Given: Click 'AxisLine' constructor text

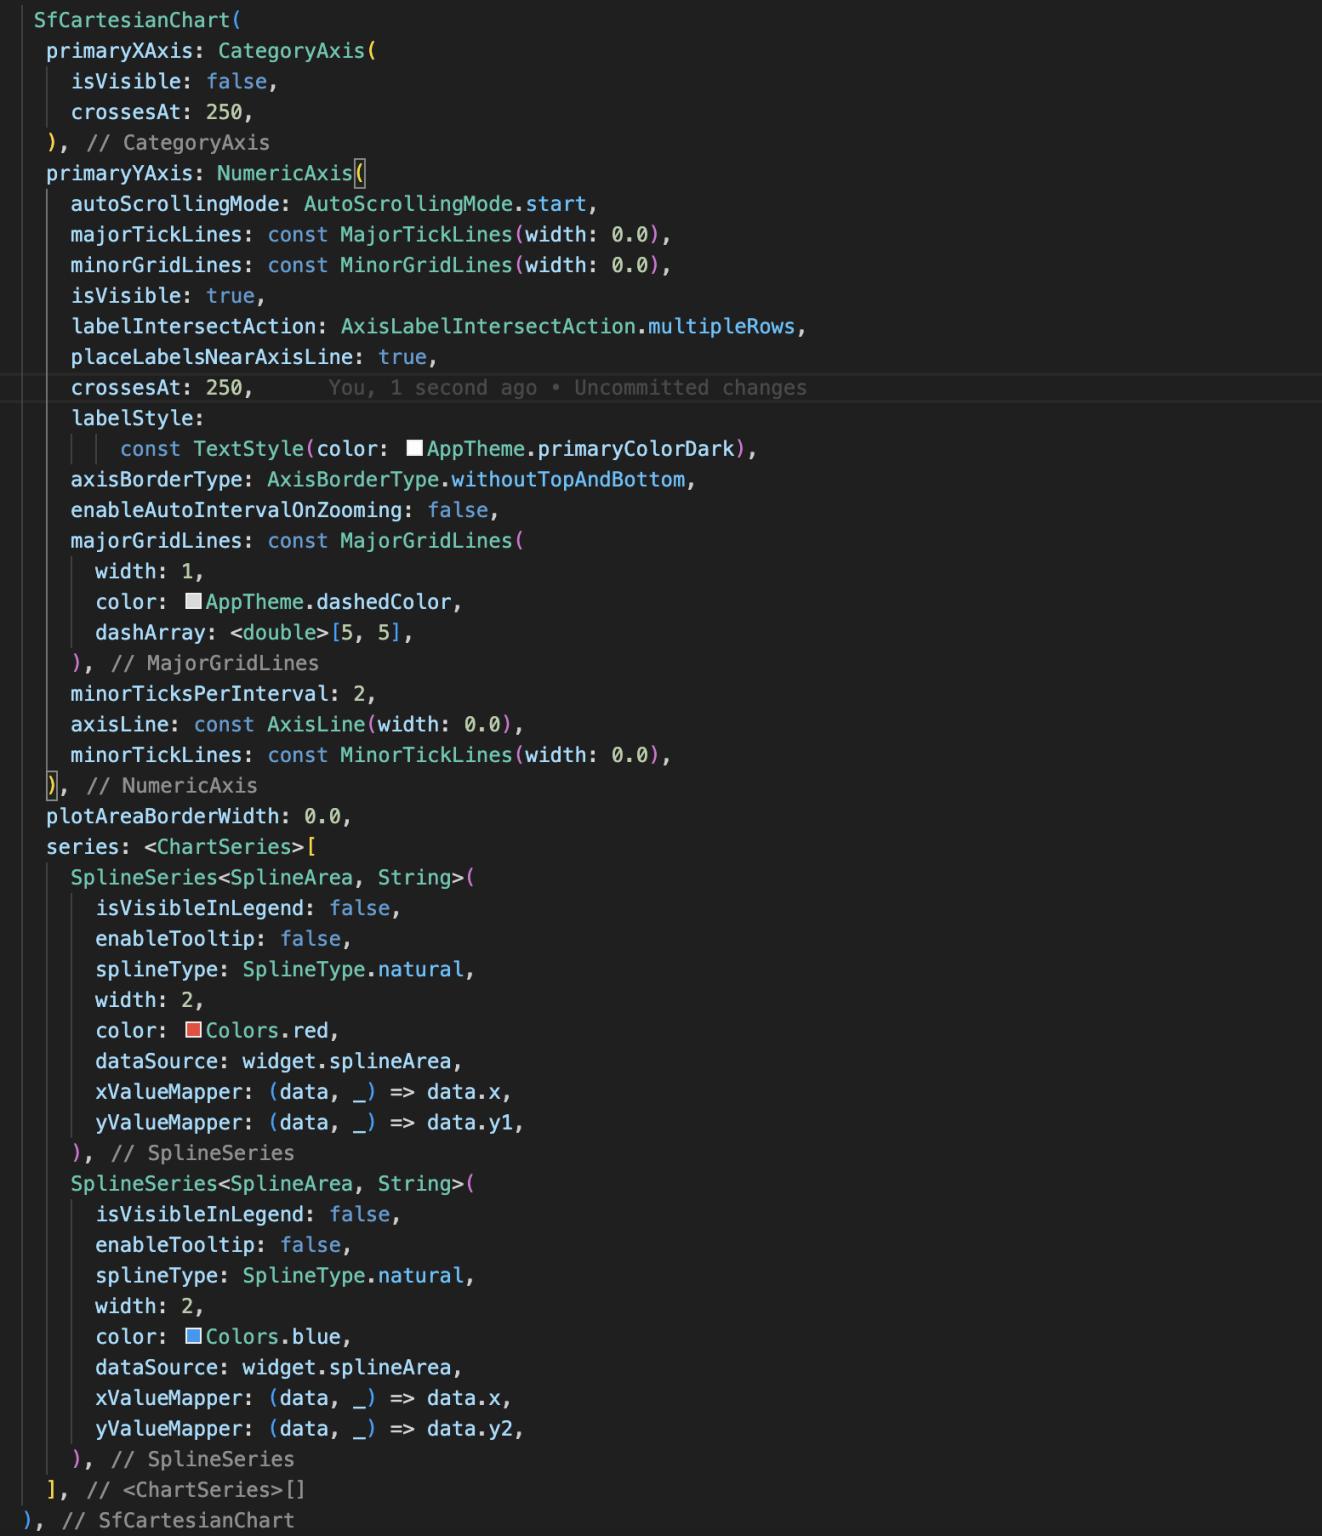Looking at the screenshot, I should [x=316, y=724].
